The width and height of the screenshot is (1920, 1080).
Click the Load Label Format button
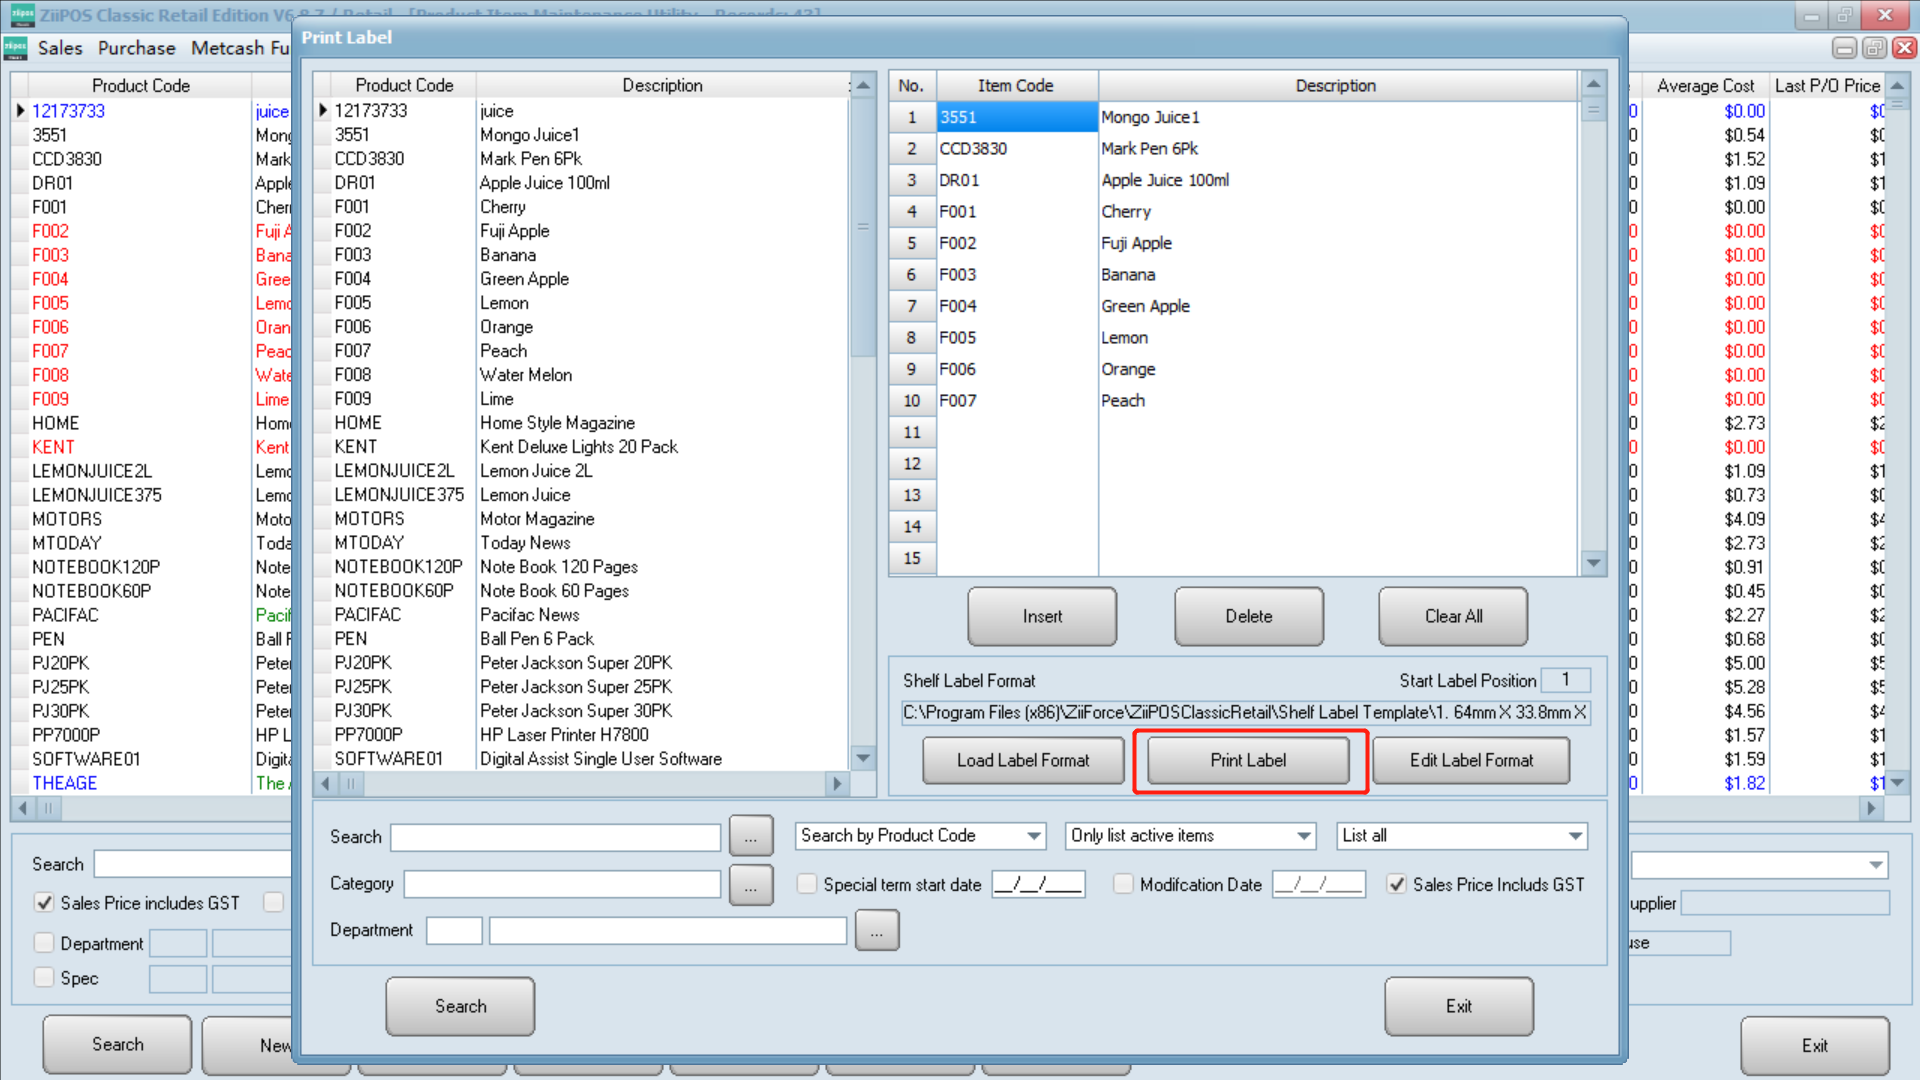1023,760
